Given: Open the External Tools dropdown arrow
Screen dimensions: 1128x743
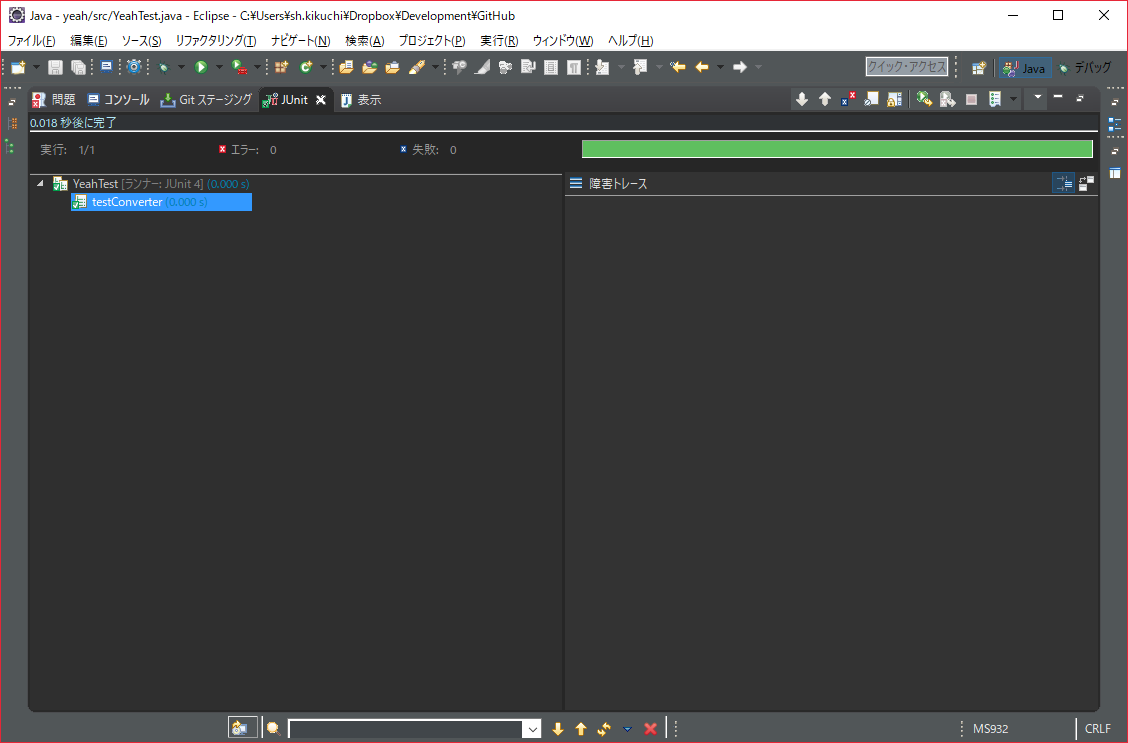Looking at the screenshot, I should [x=258, y=67].
